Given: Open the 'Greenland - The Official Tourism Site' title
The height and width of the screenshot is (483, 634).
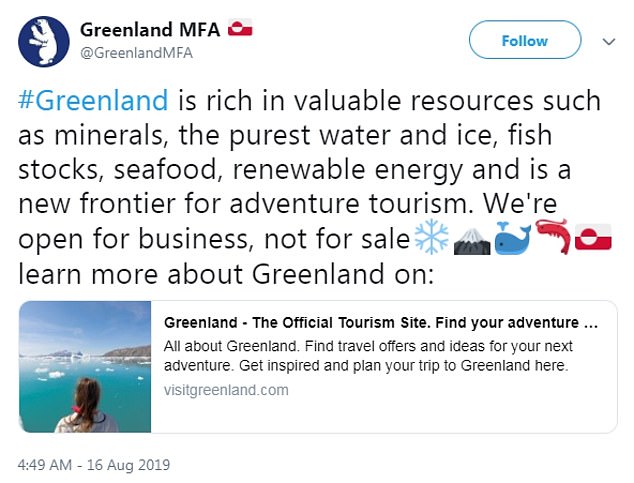Looking at the screenshot, I should coord(381,323).
